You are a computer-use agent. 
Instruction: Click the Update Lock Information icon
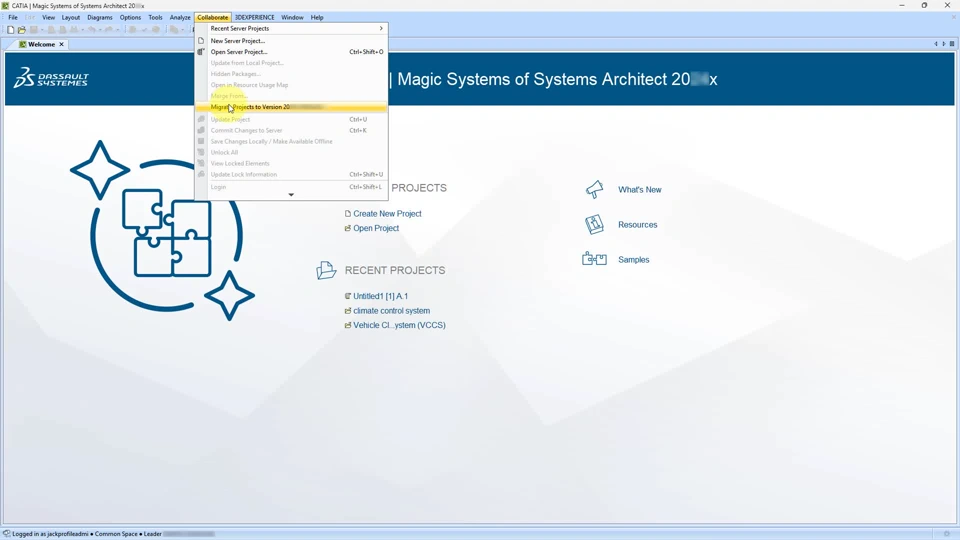click(201, 174)
